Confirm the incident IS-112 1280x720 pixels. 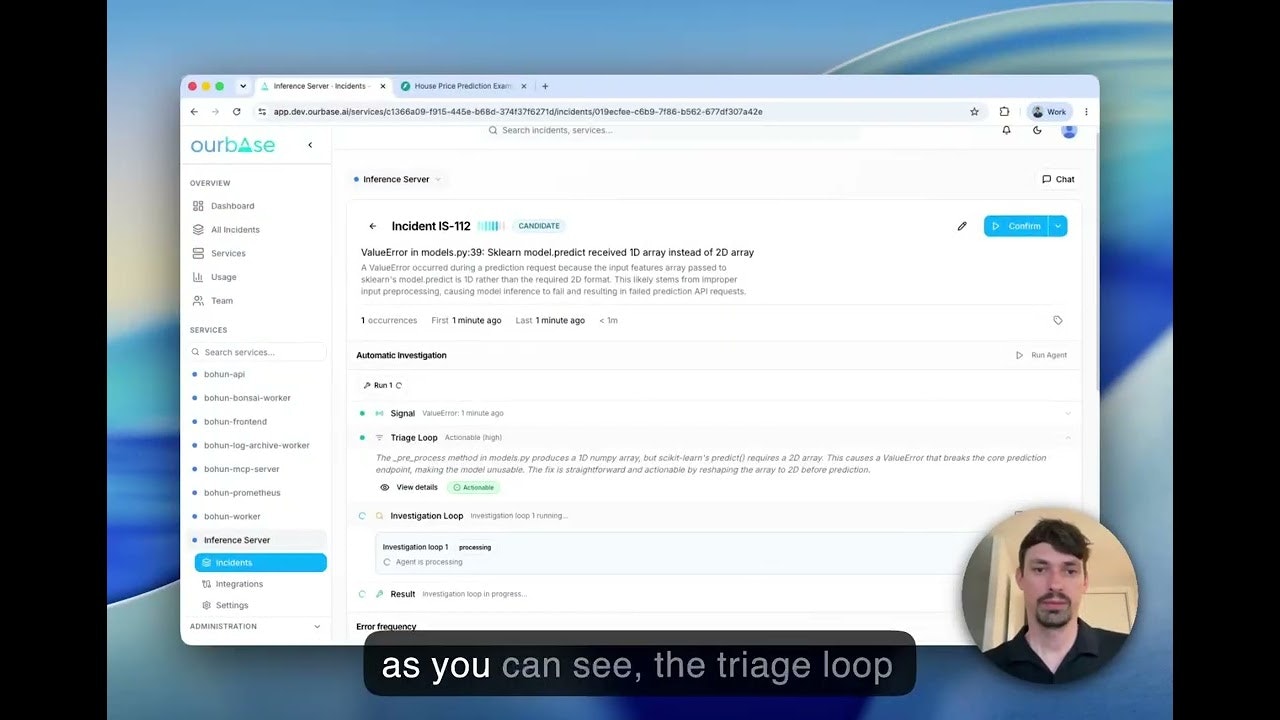tap(1016, 226)
